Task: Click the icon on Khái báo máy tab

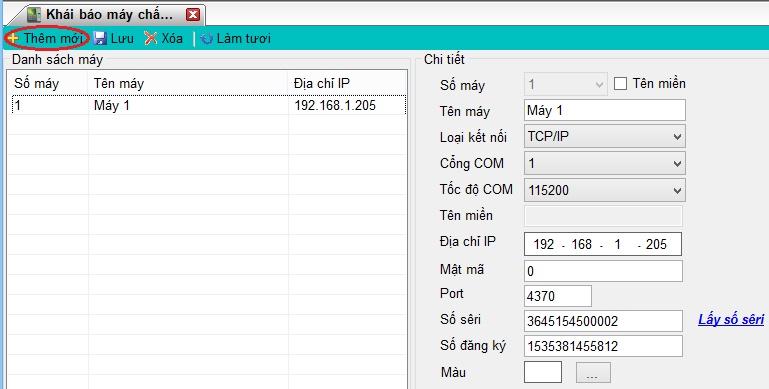Action: point(34,14)
